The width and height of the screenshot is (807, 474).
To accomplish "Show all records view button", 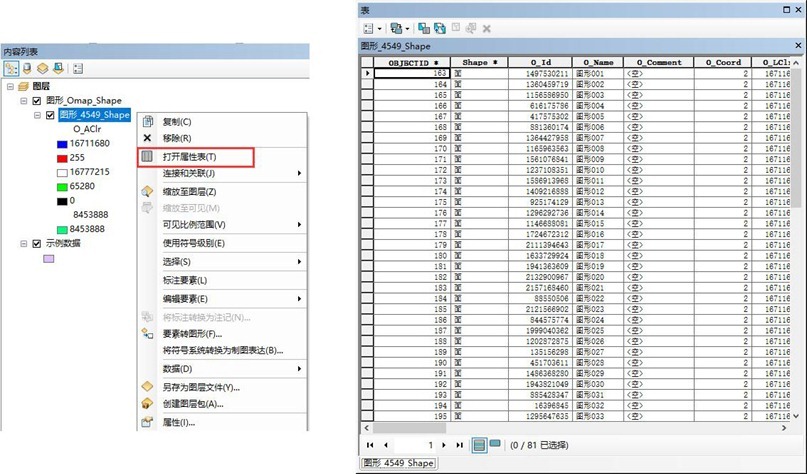I will pyautogui.click(x=479, y=444).
